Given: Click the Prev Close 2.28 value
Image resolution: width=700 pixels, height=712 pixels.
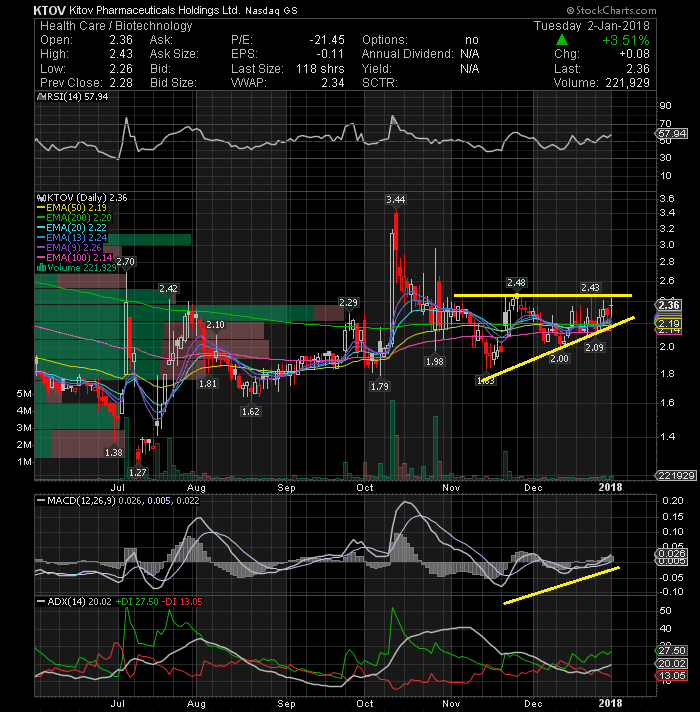Looking at the screenshot, I should [x=121, y=83].
